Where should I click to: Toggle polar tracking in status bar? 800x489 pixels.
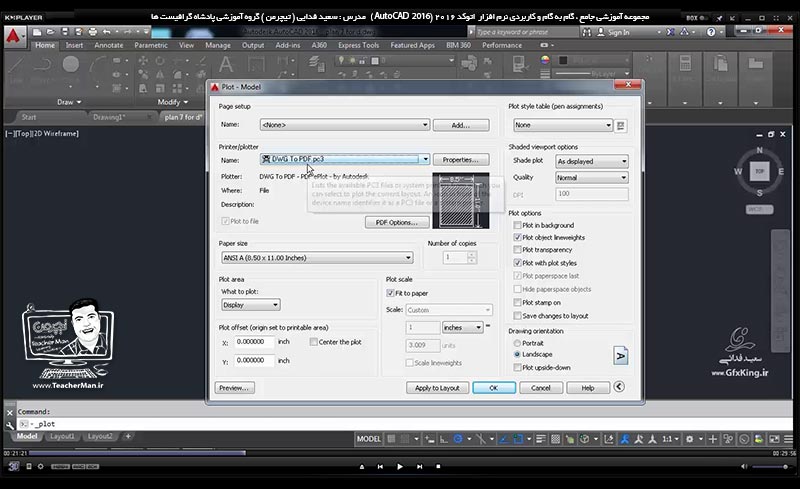click(458, 438)
